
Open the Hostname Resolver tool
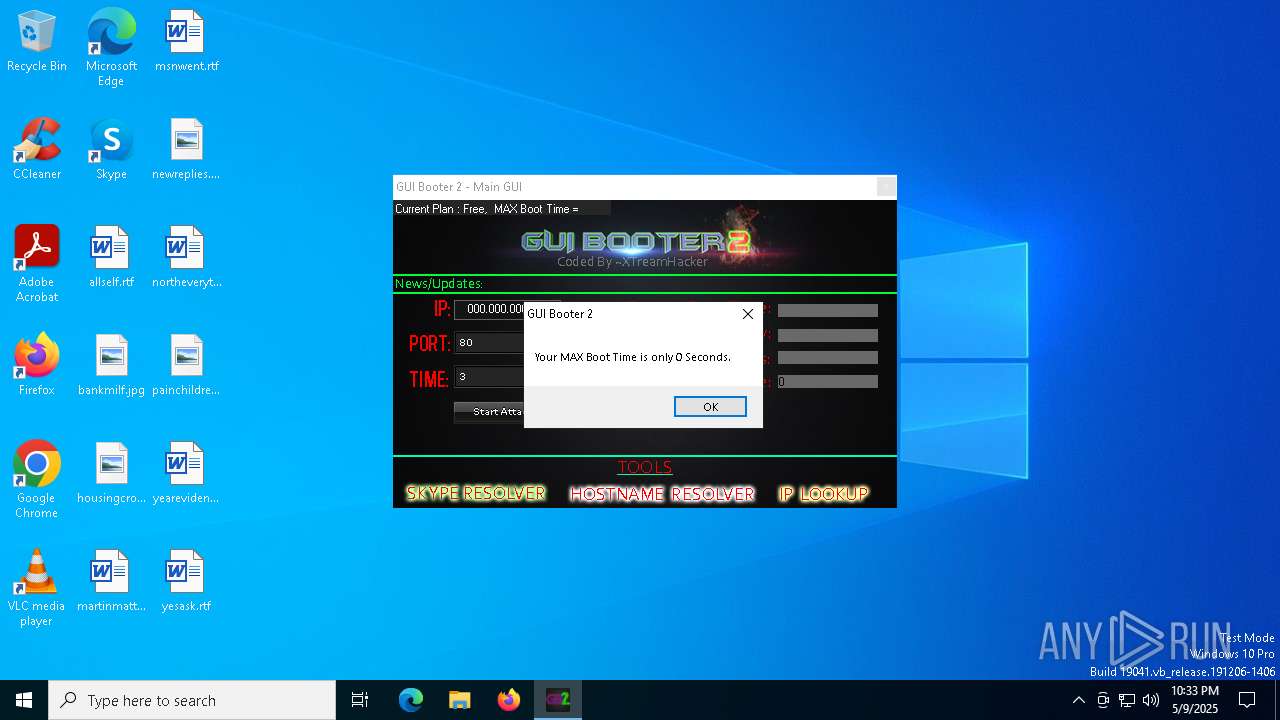(662, 494)
